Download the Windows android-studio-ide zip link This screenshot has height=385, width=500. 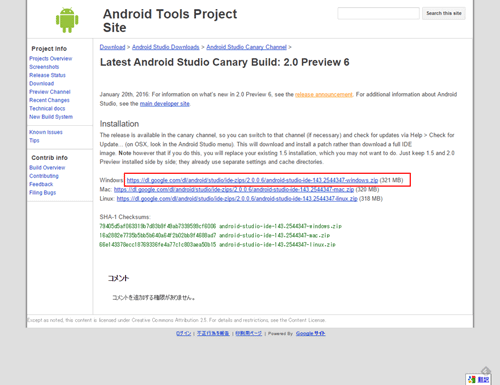coord(252,180)
